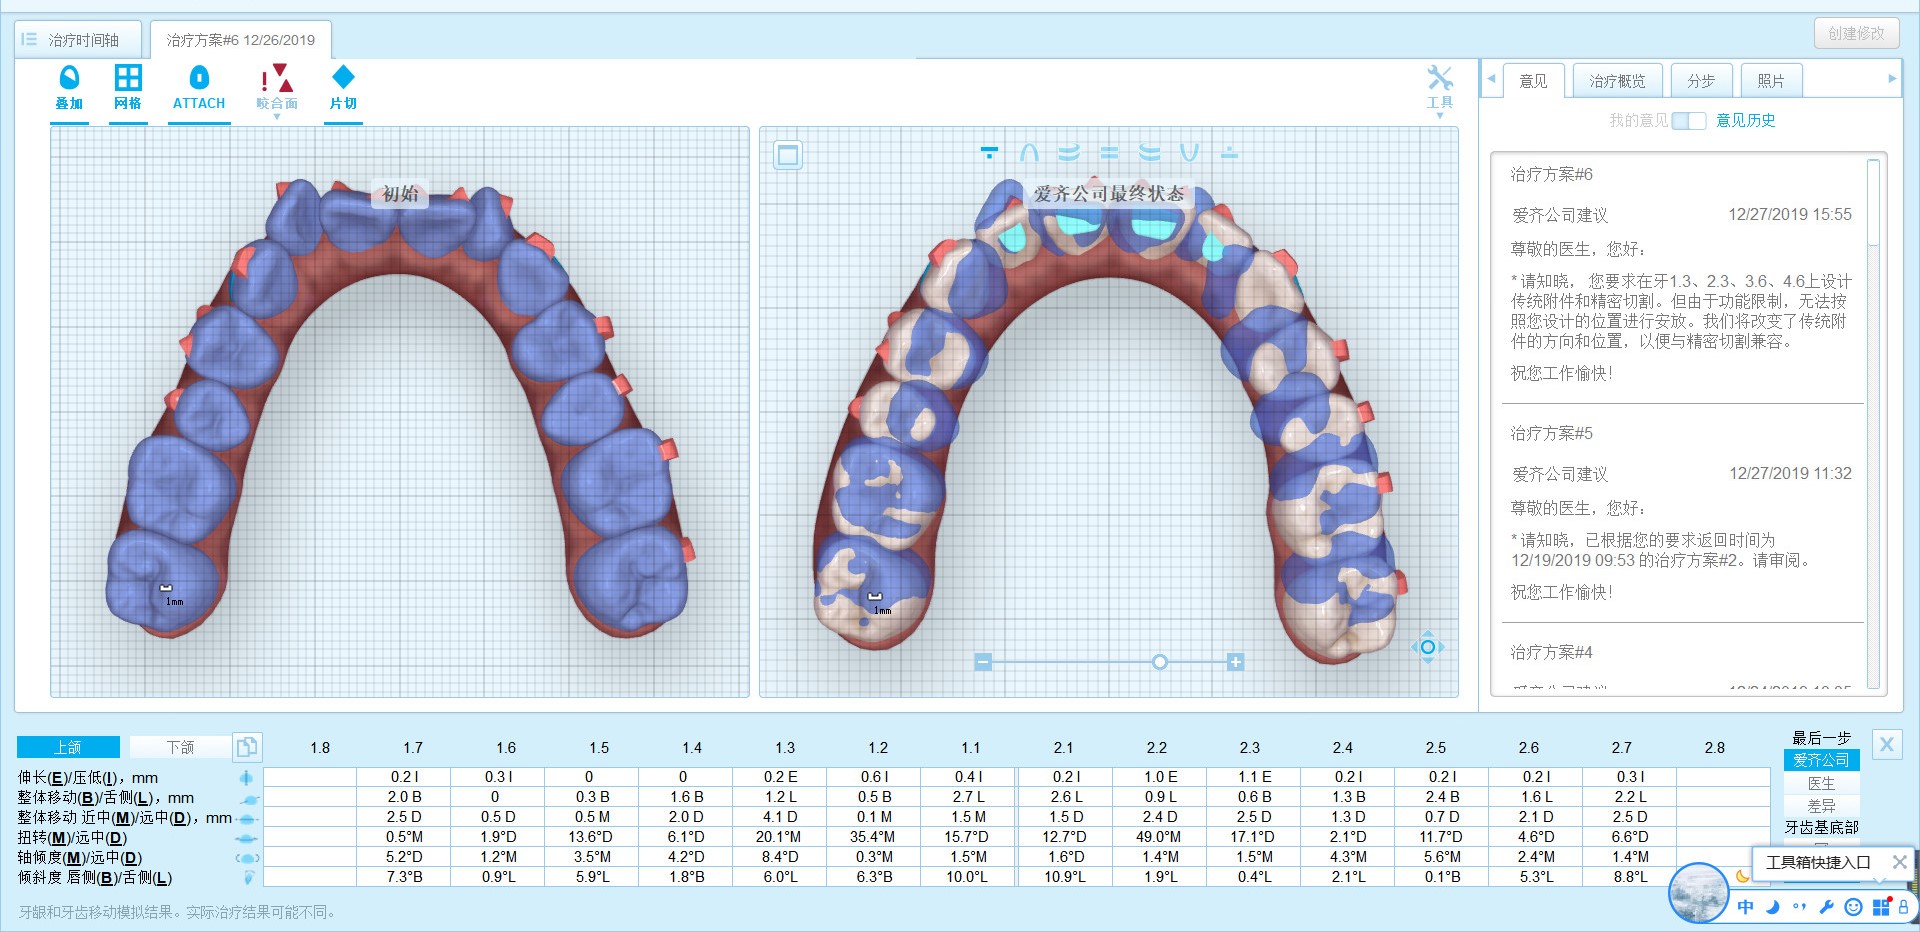Toggle the 网格 grid view icon
Image resolution: width=1920 pixels, height=932 pixels.
128,87
